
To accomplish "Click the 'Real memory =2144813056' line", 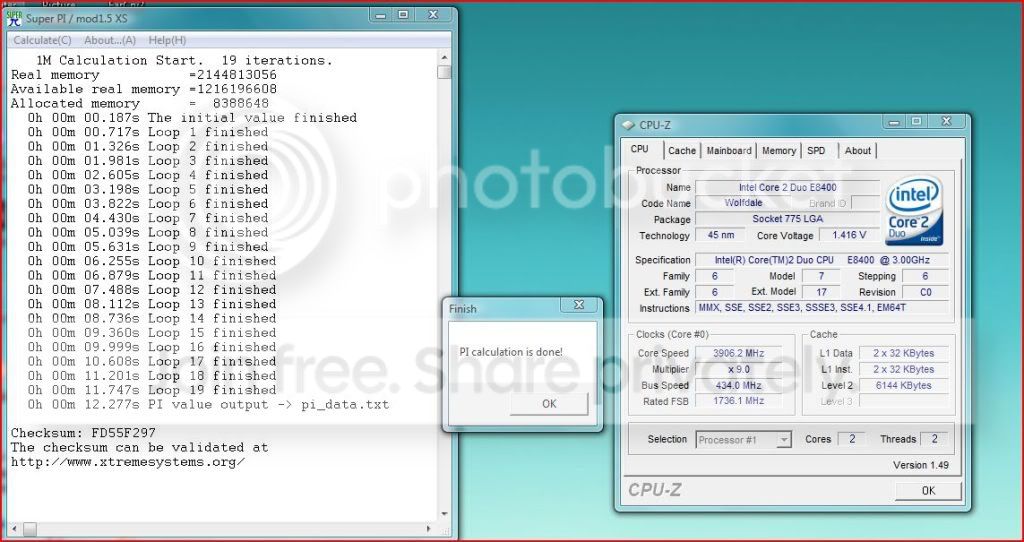I will click(x=144, y=74).
